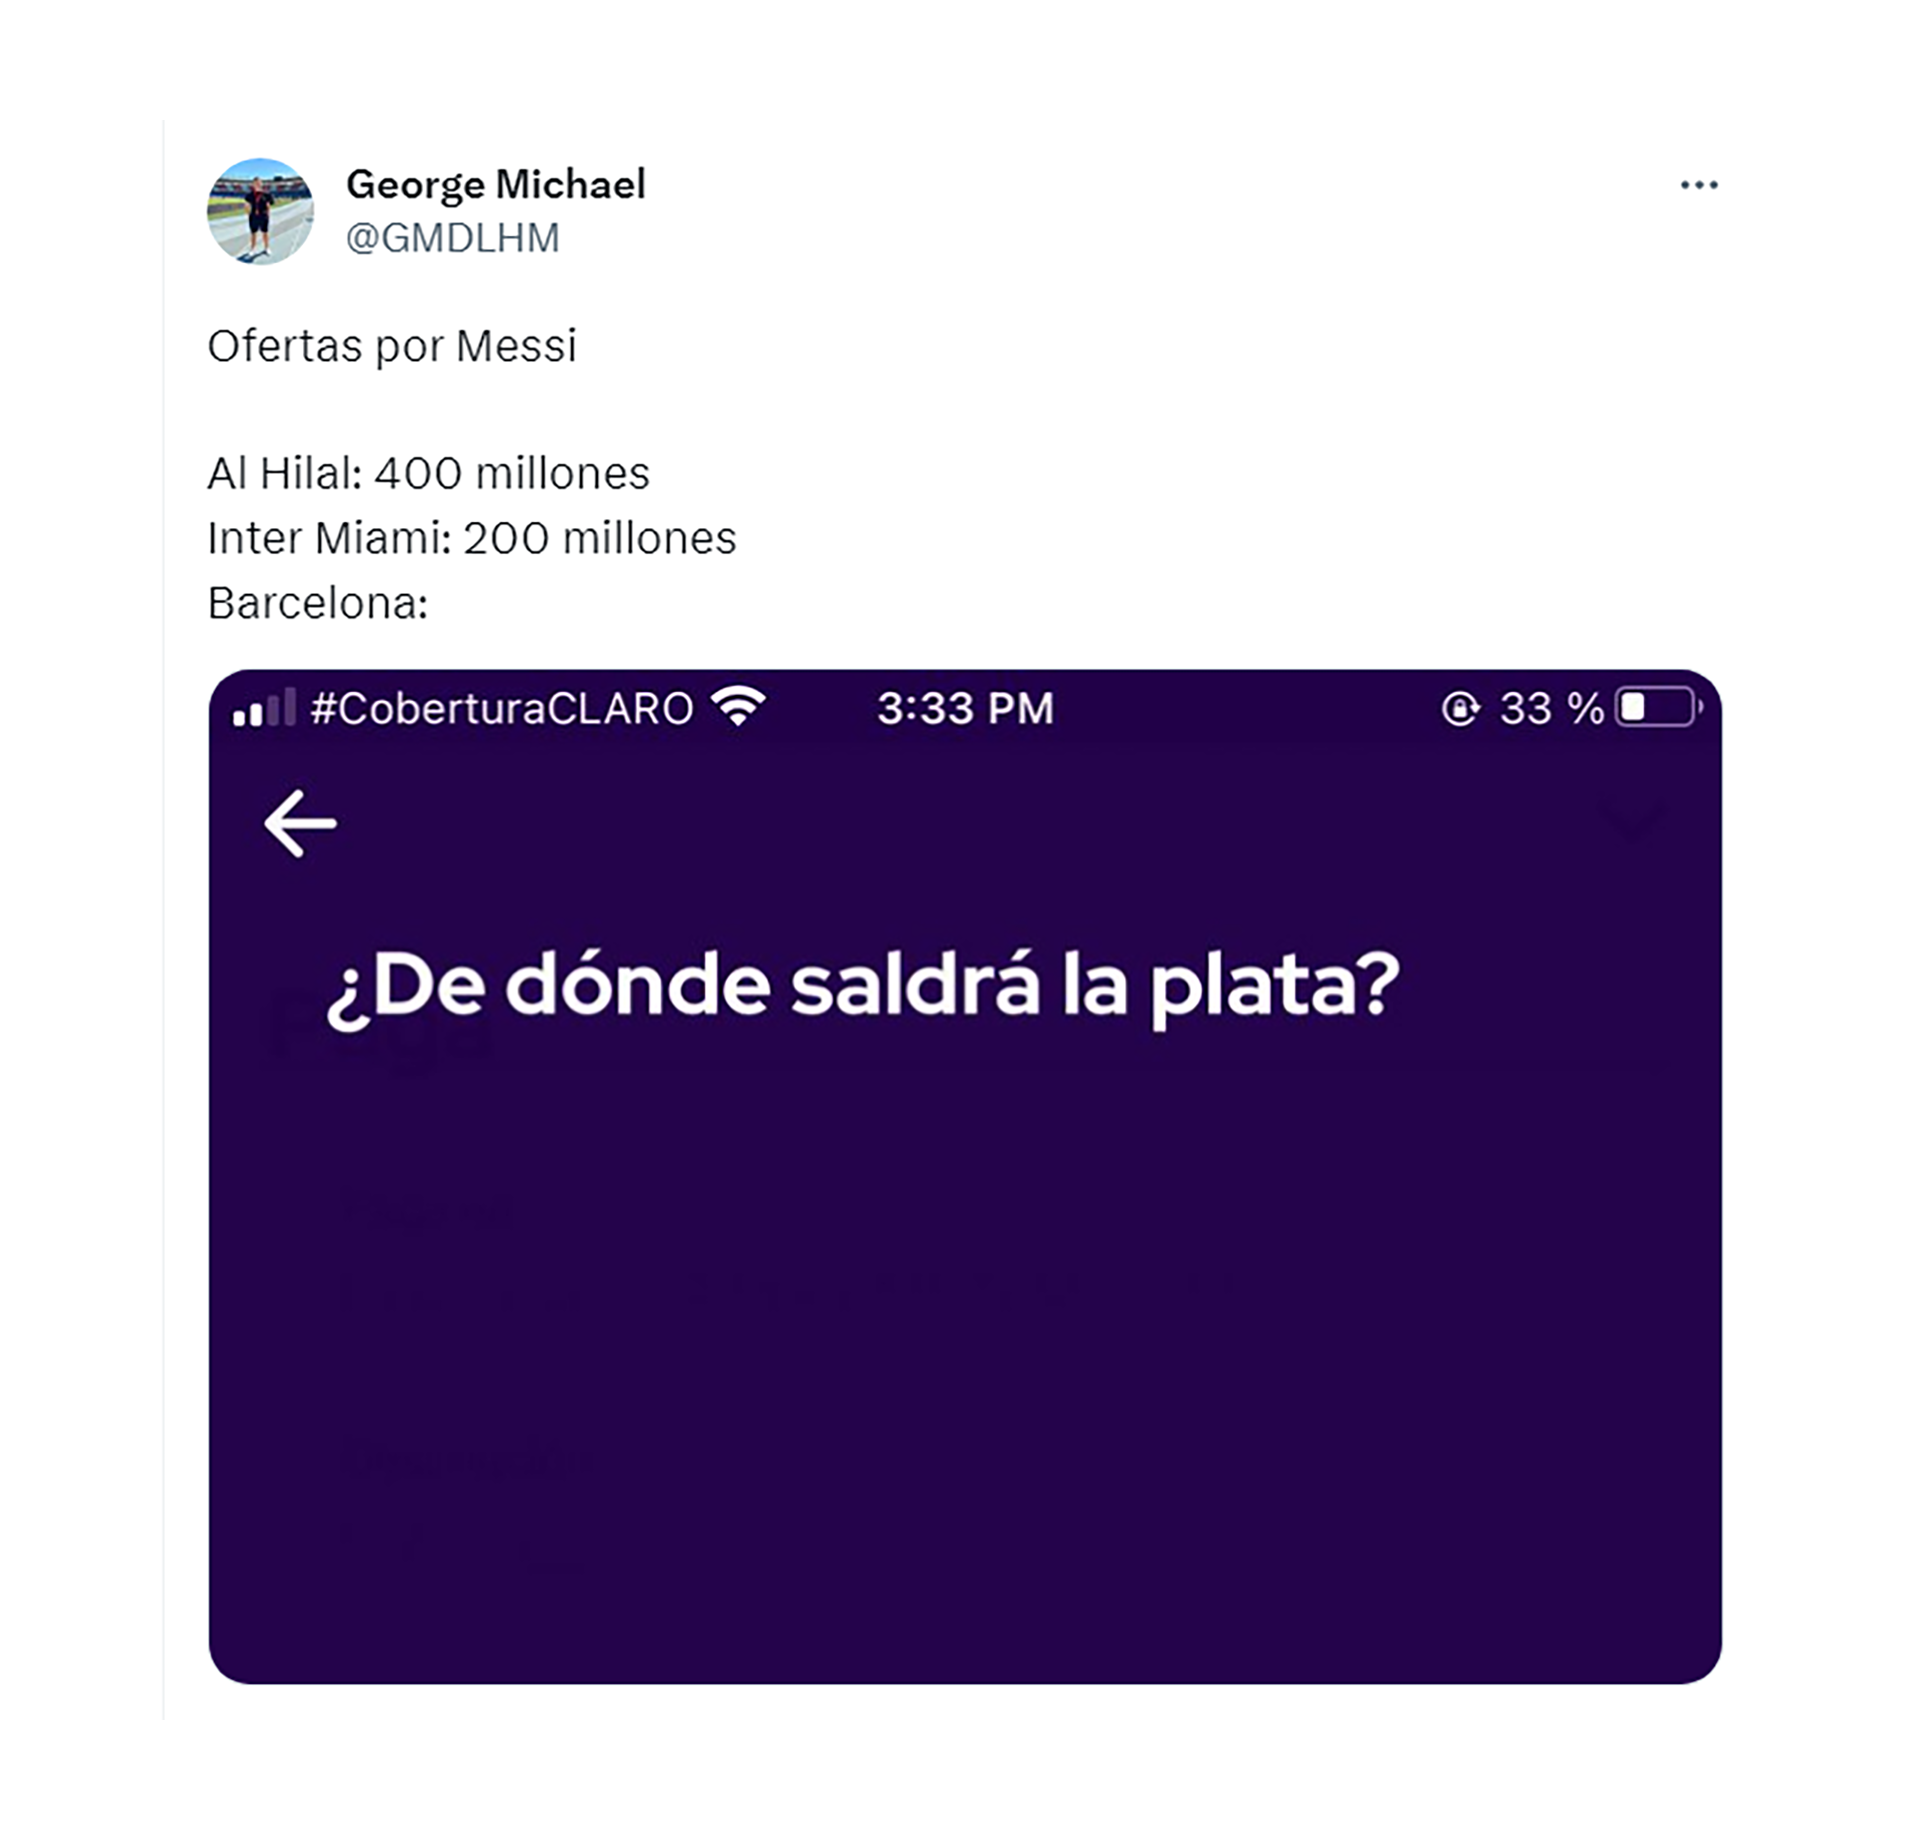Screen dimensions: 1920x1840
Task: Click the "Al Hilal: 400 millones" line
Action: point(428,473)
